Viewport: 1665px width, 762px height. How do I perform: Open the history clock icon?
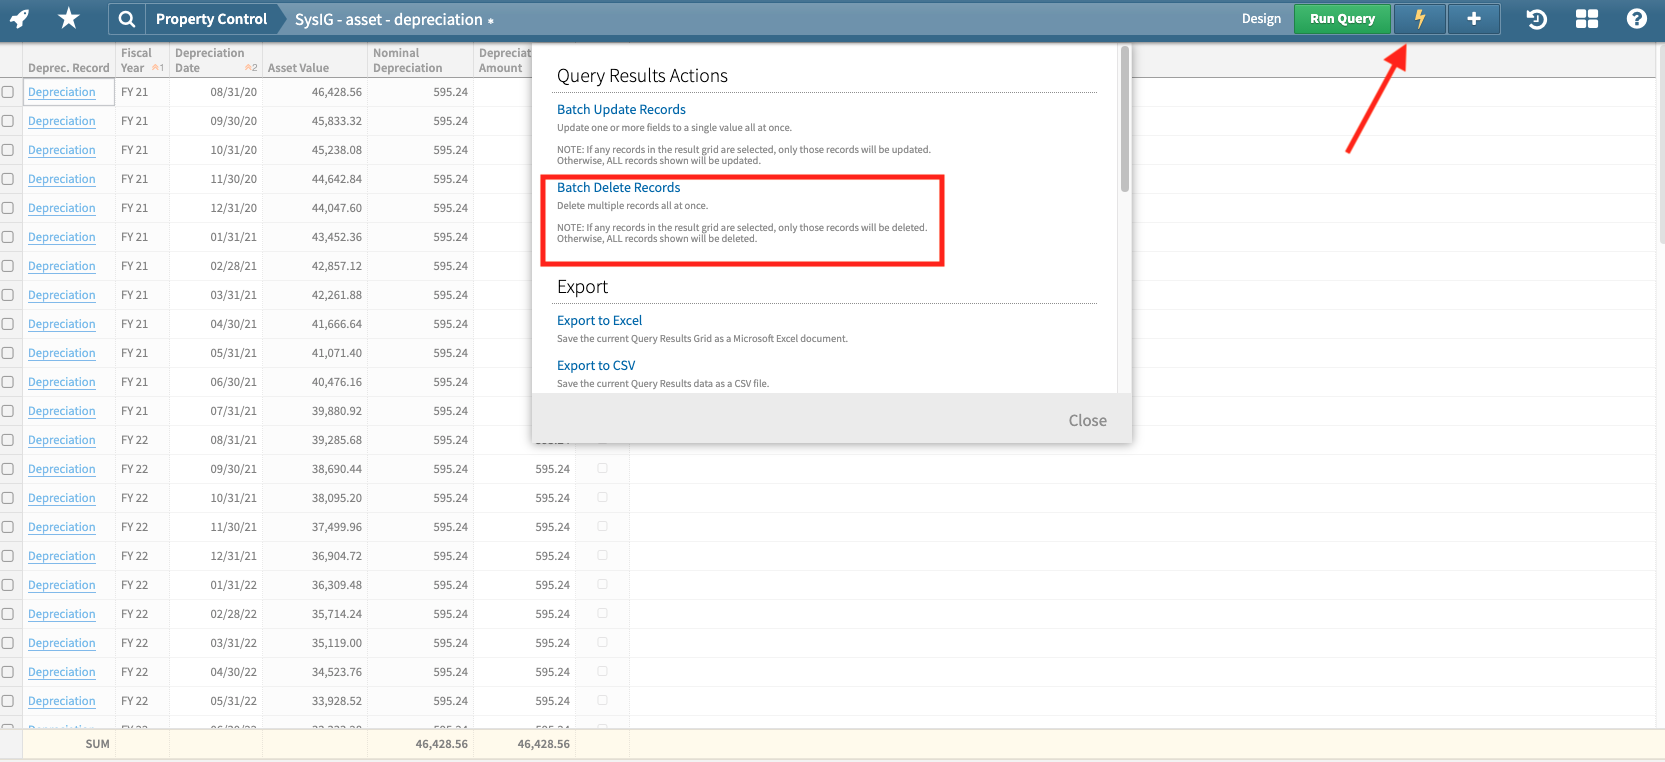pyautogui.click(x=1536, y=19)
